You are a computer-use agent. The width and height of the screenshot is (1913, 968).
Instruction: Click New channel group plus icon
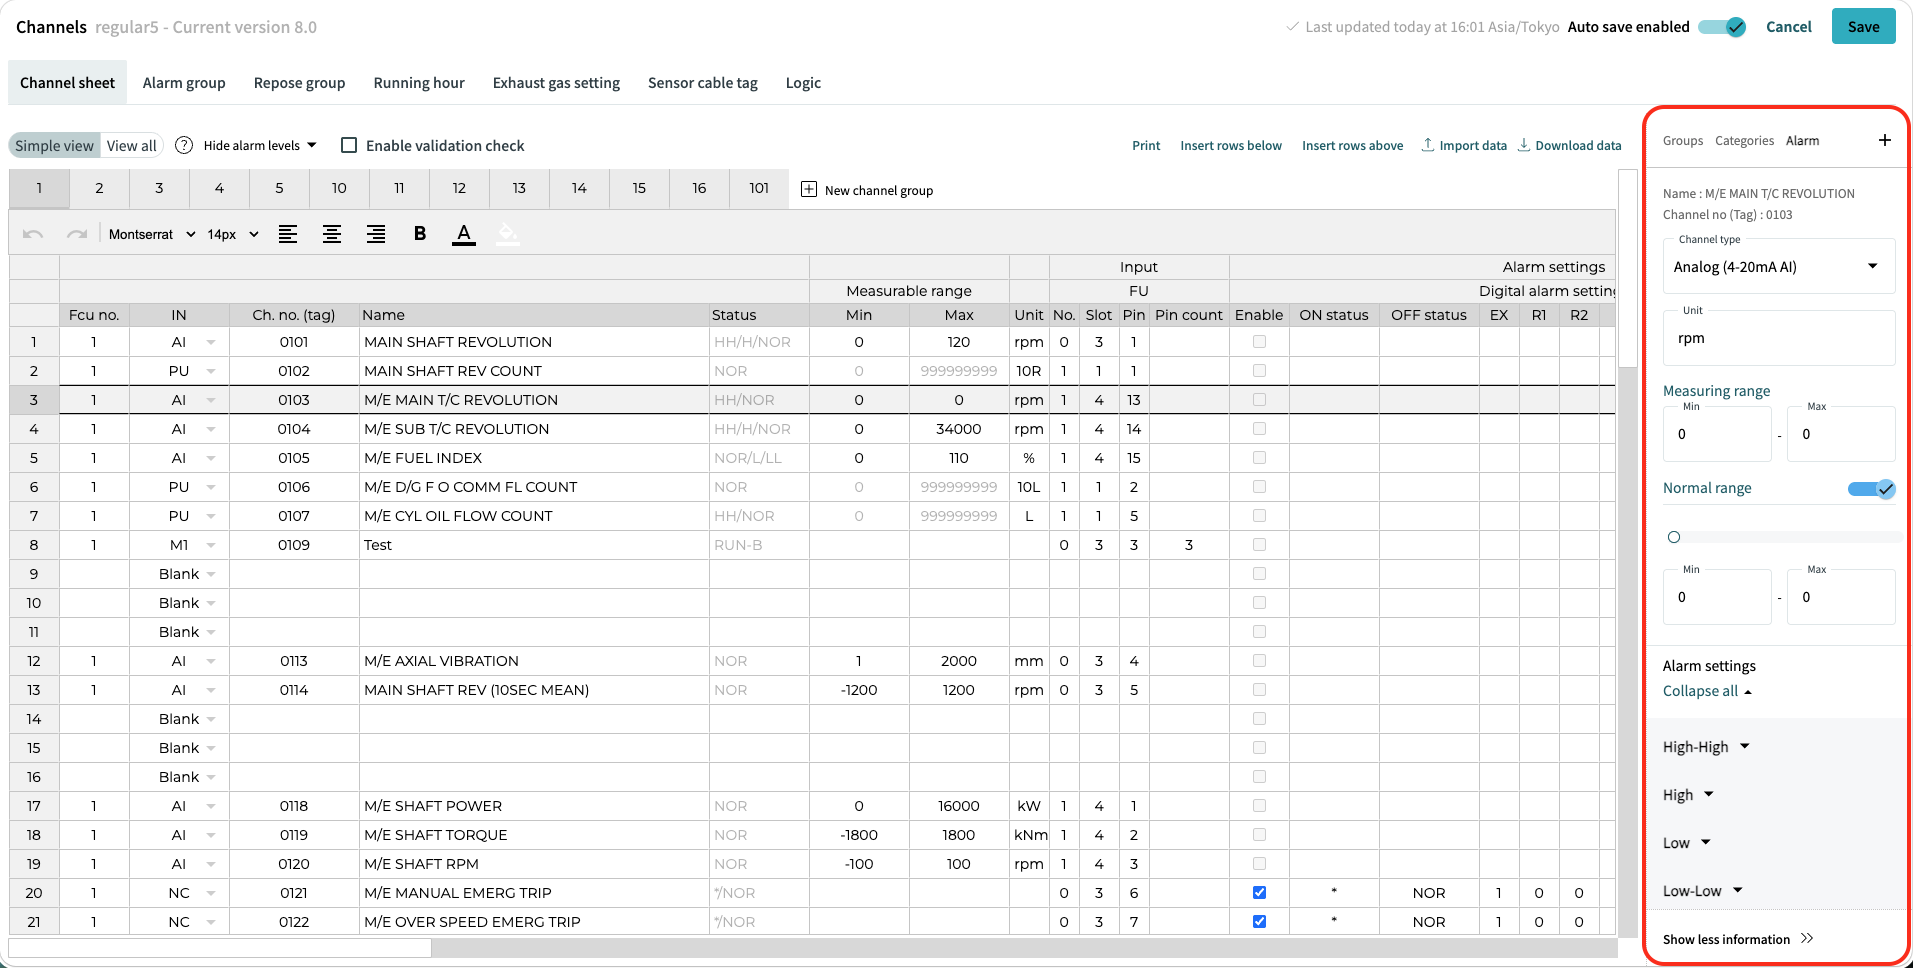coord(809,190)
